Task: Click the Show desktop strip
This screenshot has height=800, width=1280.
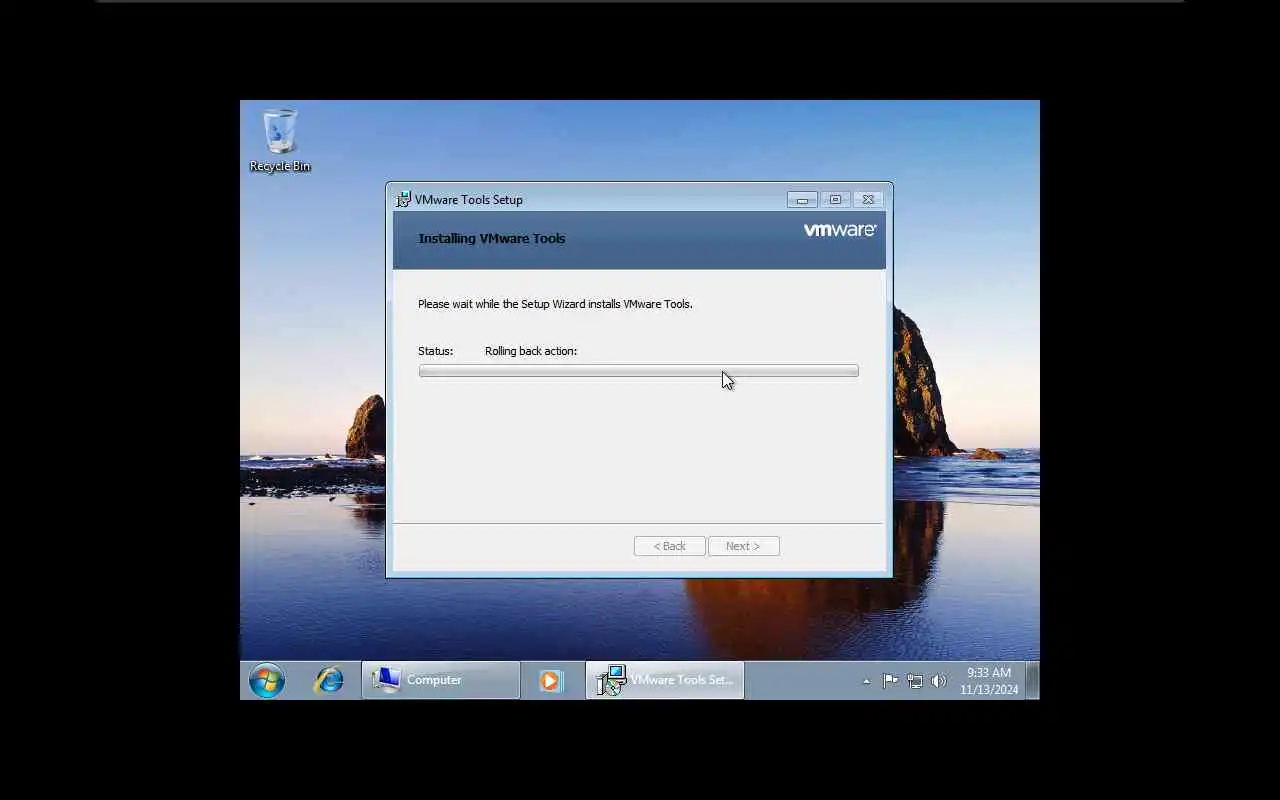Action: 1033,680
